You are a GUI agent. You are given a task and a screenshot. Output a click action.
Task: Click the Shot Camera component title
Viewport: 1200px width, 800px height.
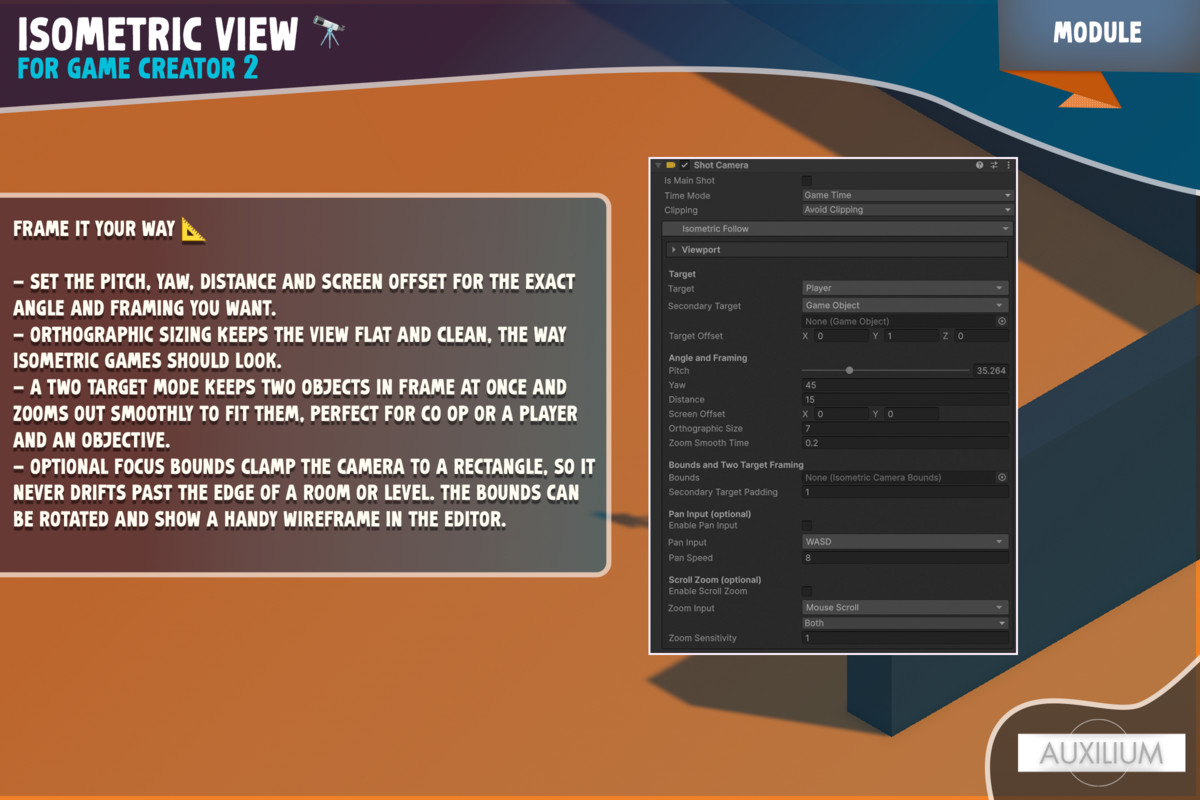[720, 165]
